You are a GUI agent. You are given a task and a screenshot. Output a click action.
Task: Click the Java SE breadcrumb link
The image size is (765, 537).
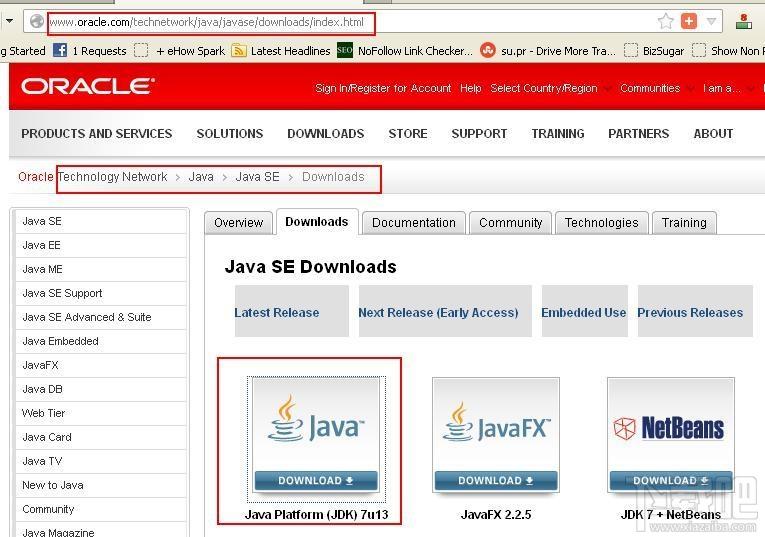pos(257,177)
